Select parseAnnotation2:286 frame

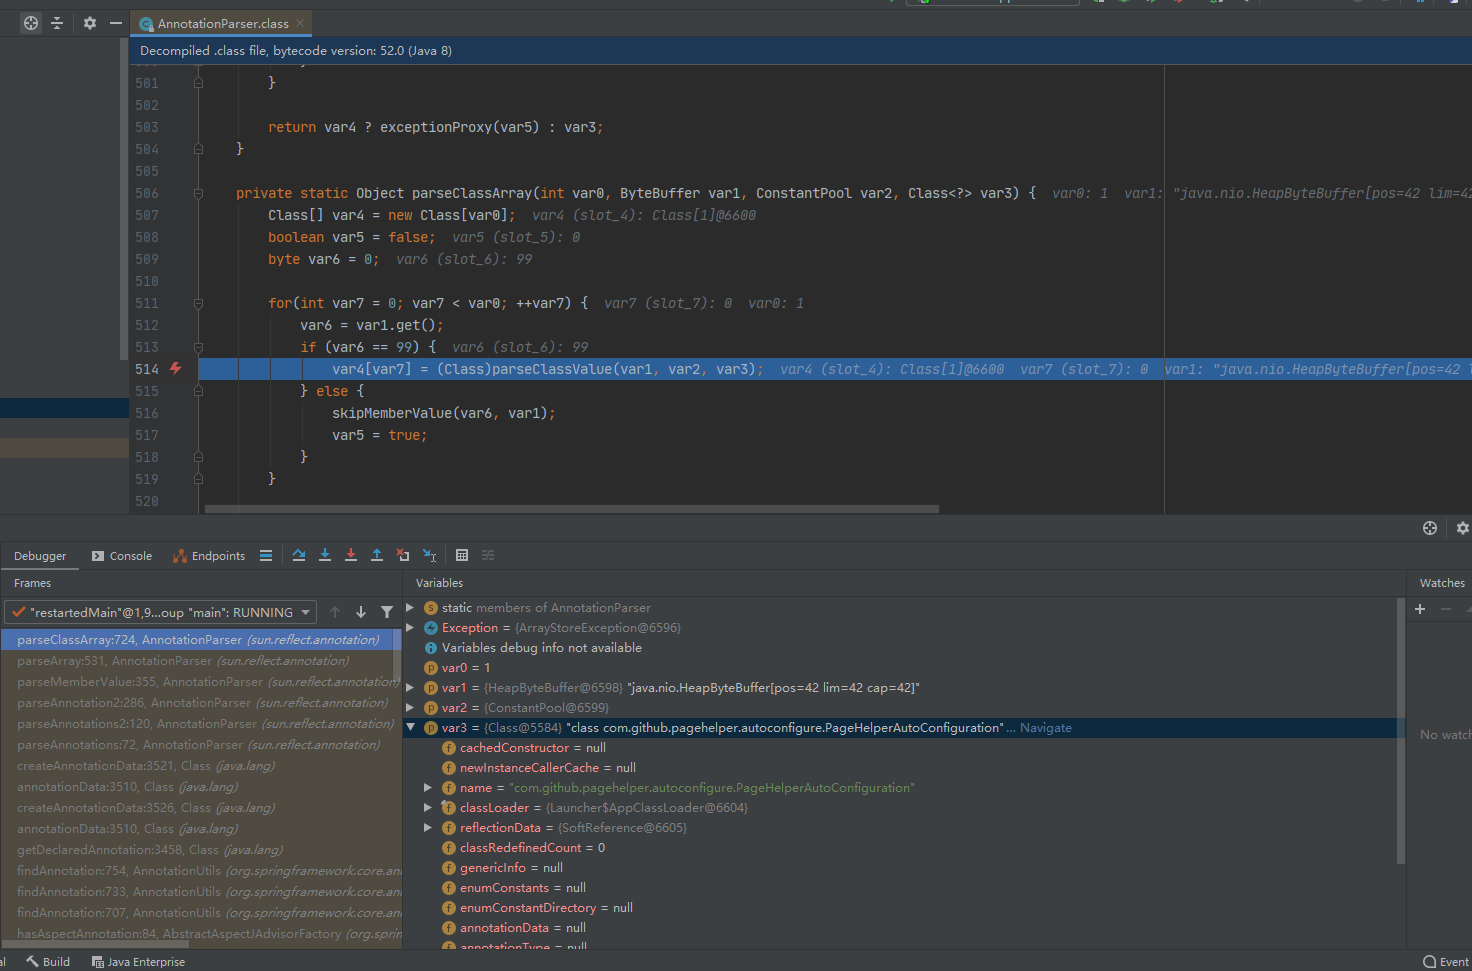(x=198, y=703)
